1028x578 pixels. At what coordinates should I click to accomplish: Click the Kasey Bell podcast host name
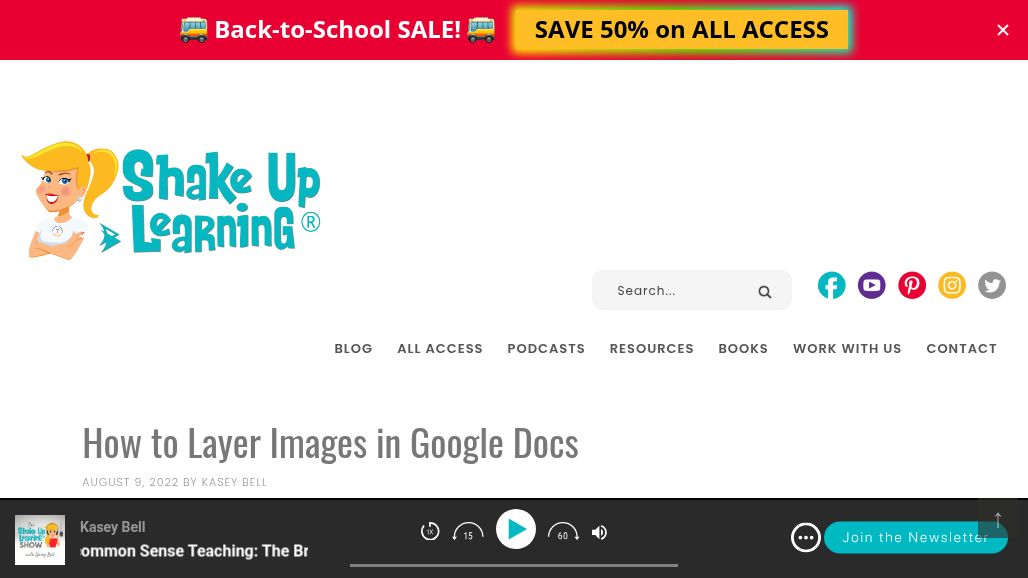point(113,527)
